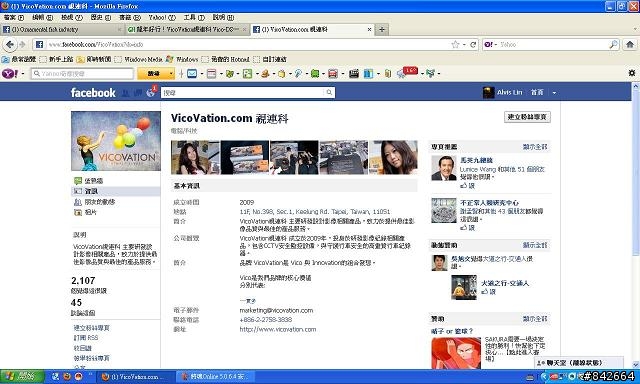Open mail icon dropdown arrow on Yahoo toolbar
Viewport: 640px width, 384px height.
tap(202, 74)
